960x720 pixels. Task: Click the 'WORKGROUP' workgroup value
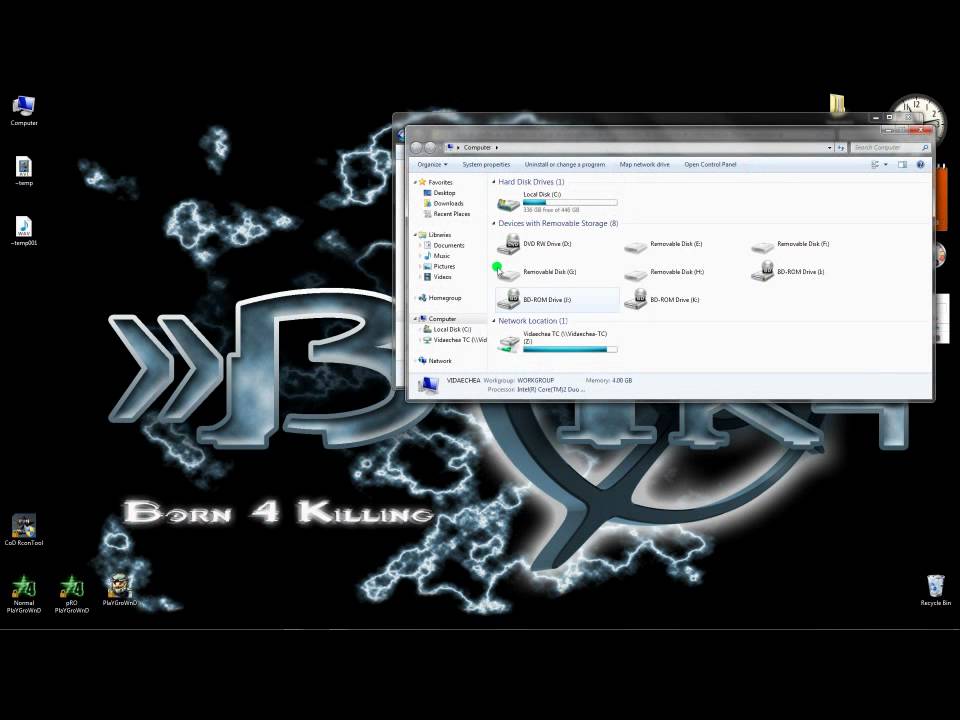click(x=535, y=380)
